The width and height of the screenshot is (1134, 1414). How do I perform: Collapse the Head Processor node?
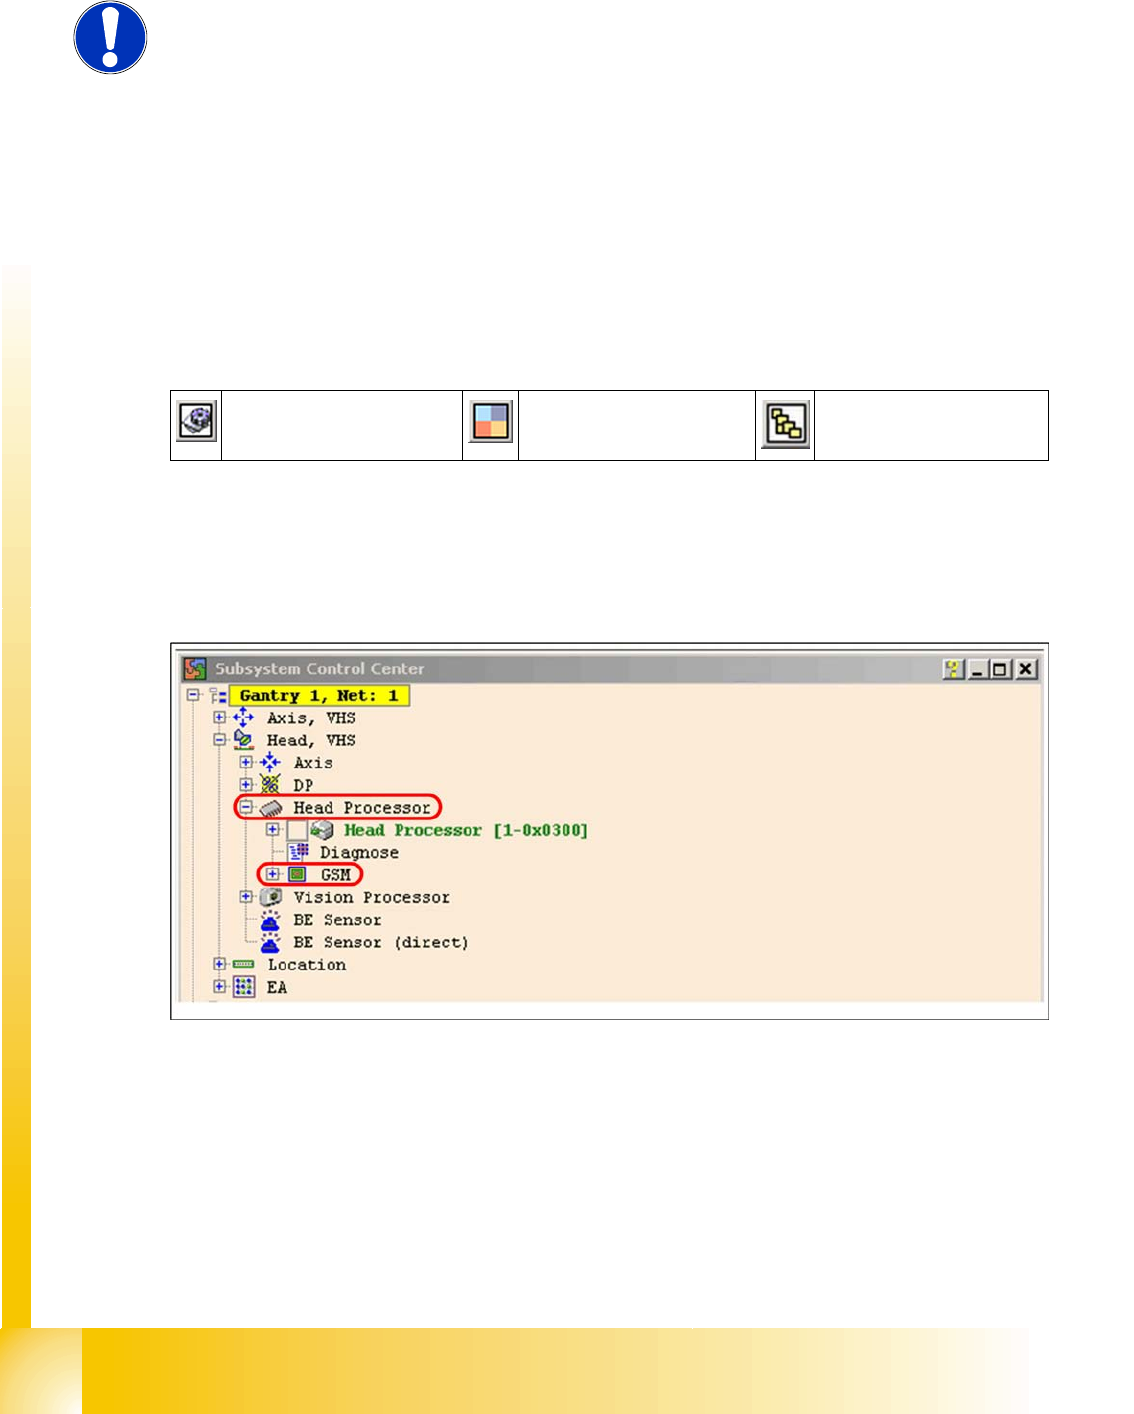(246, 807)
